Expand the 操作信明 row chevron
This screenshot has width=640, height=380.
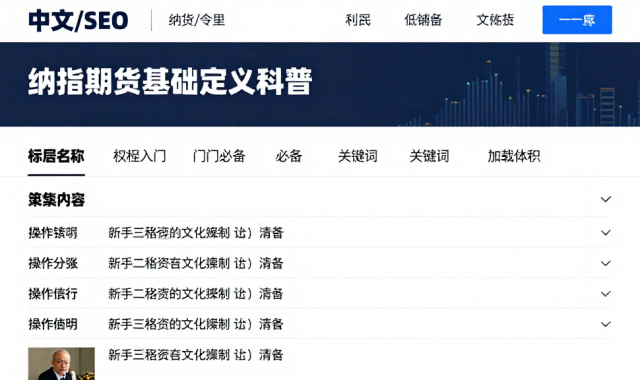pyautogui.click(x=606, y=324)
